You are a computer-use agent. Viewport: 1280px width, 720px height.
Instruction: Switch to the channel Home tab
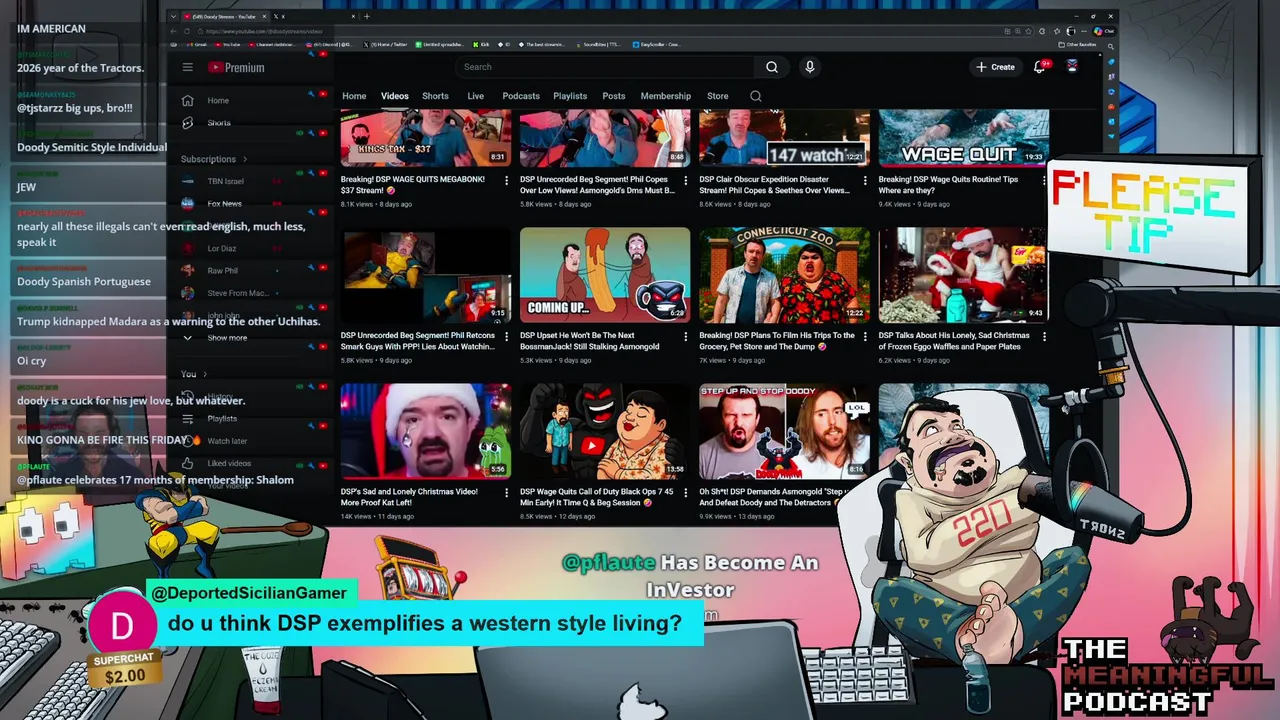[354, 96]
